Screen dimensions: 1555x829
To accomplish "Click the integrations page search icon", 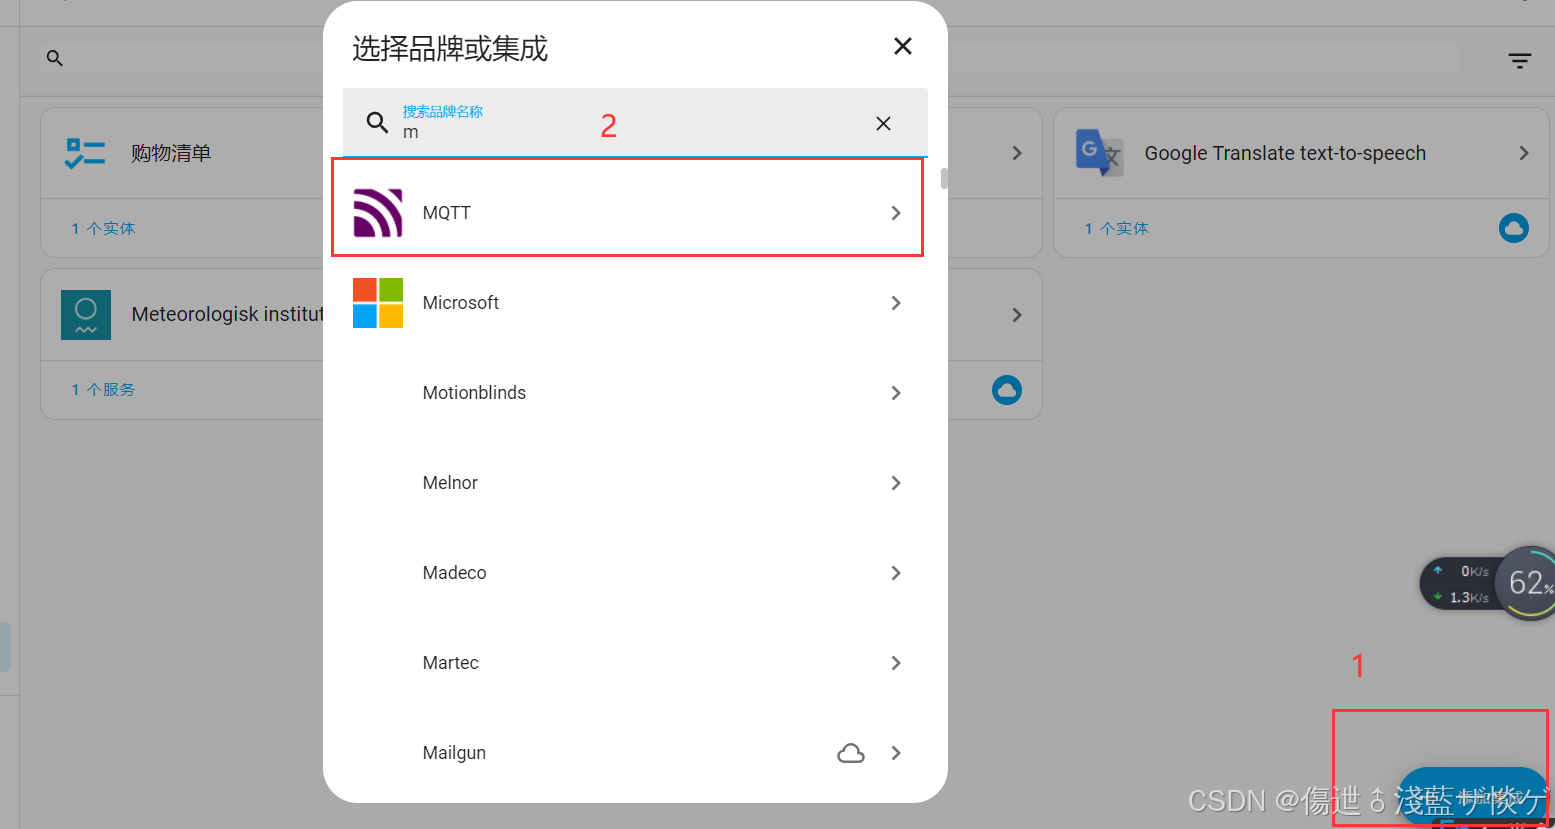I will coord(55,59).
